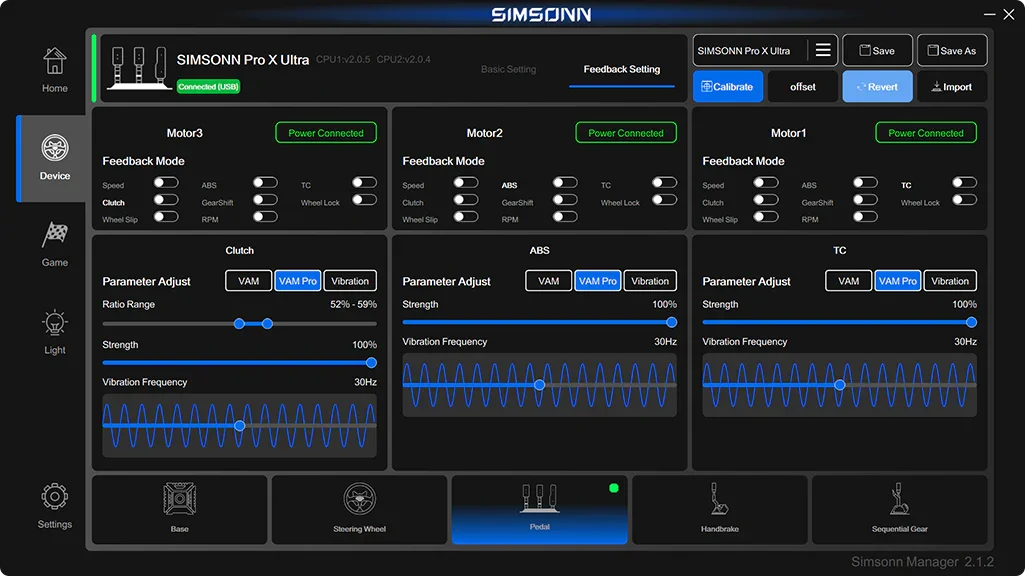Click the Calibrate button
The height and width of the screenshot is (576, 1025).
click(x=728, y=86)
